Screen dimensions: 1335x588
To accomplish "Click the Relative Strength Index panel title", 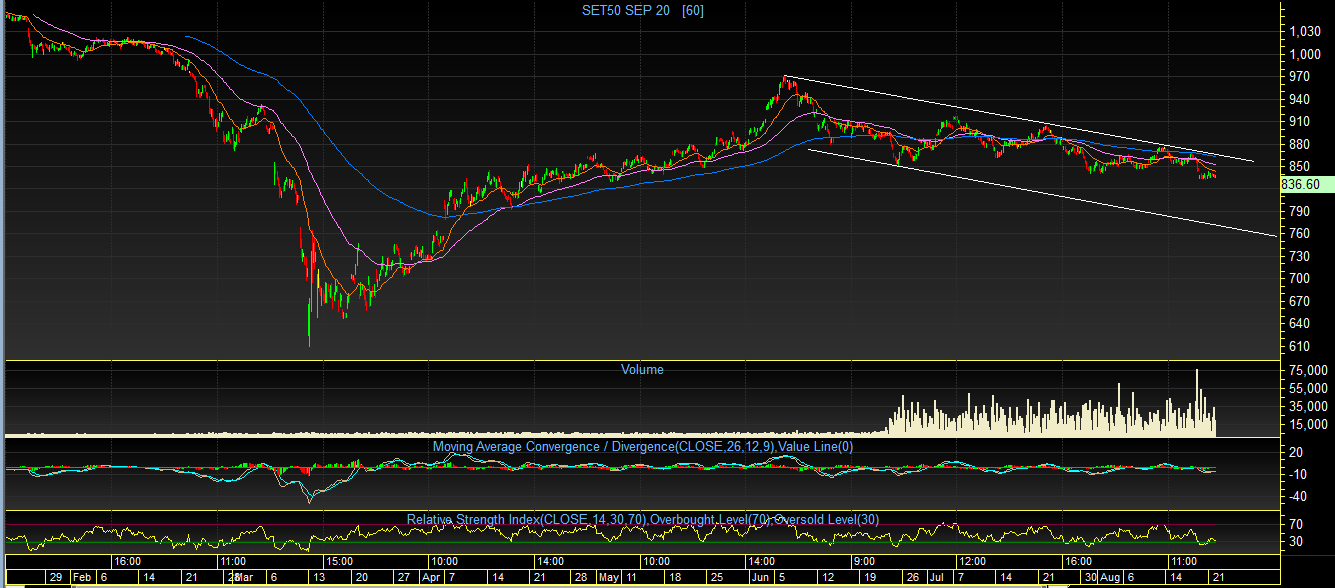I will coord(643,520).
